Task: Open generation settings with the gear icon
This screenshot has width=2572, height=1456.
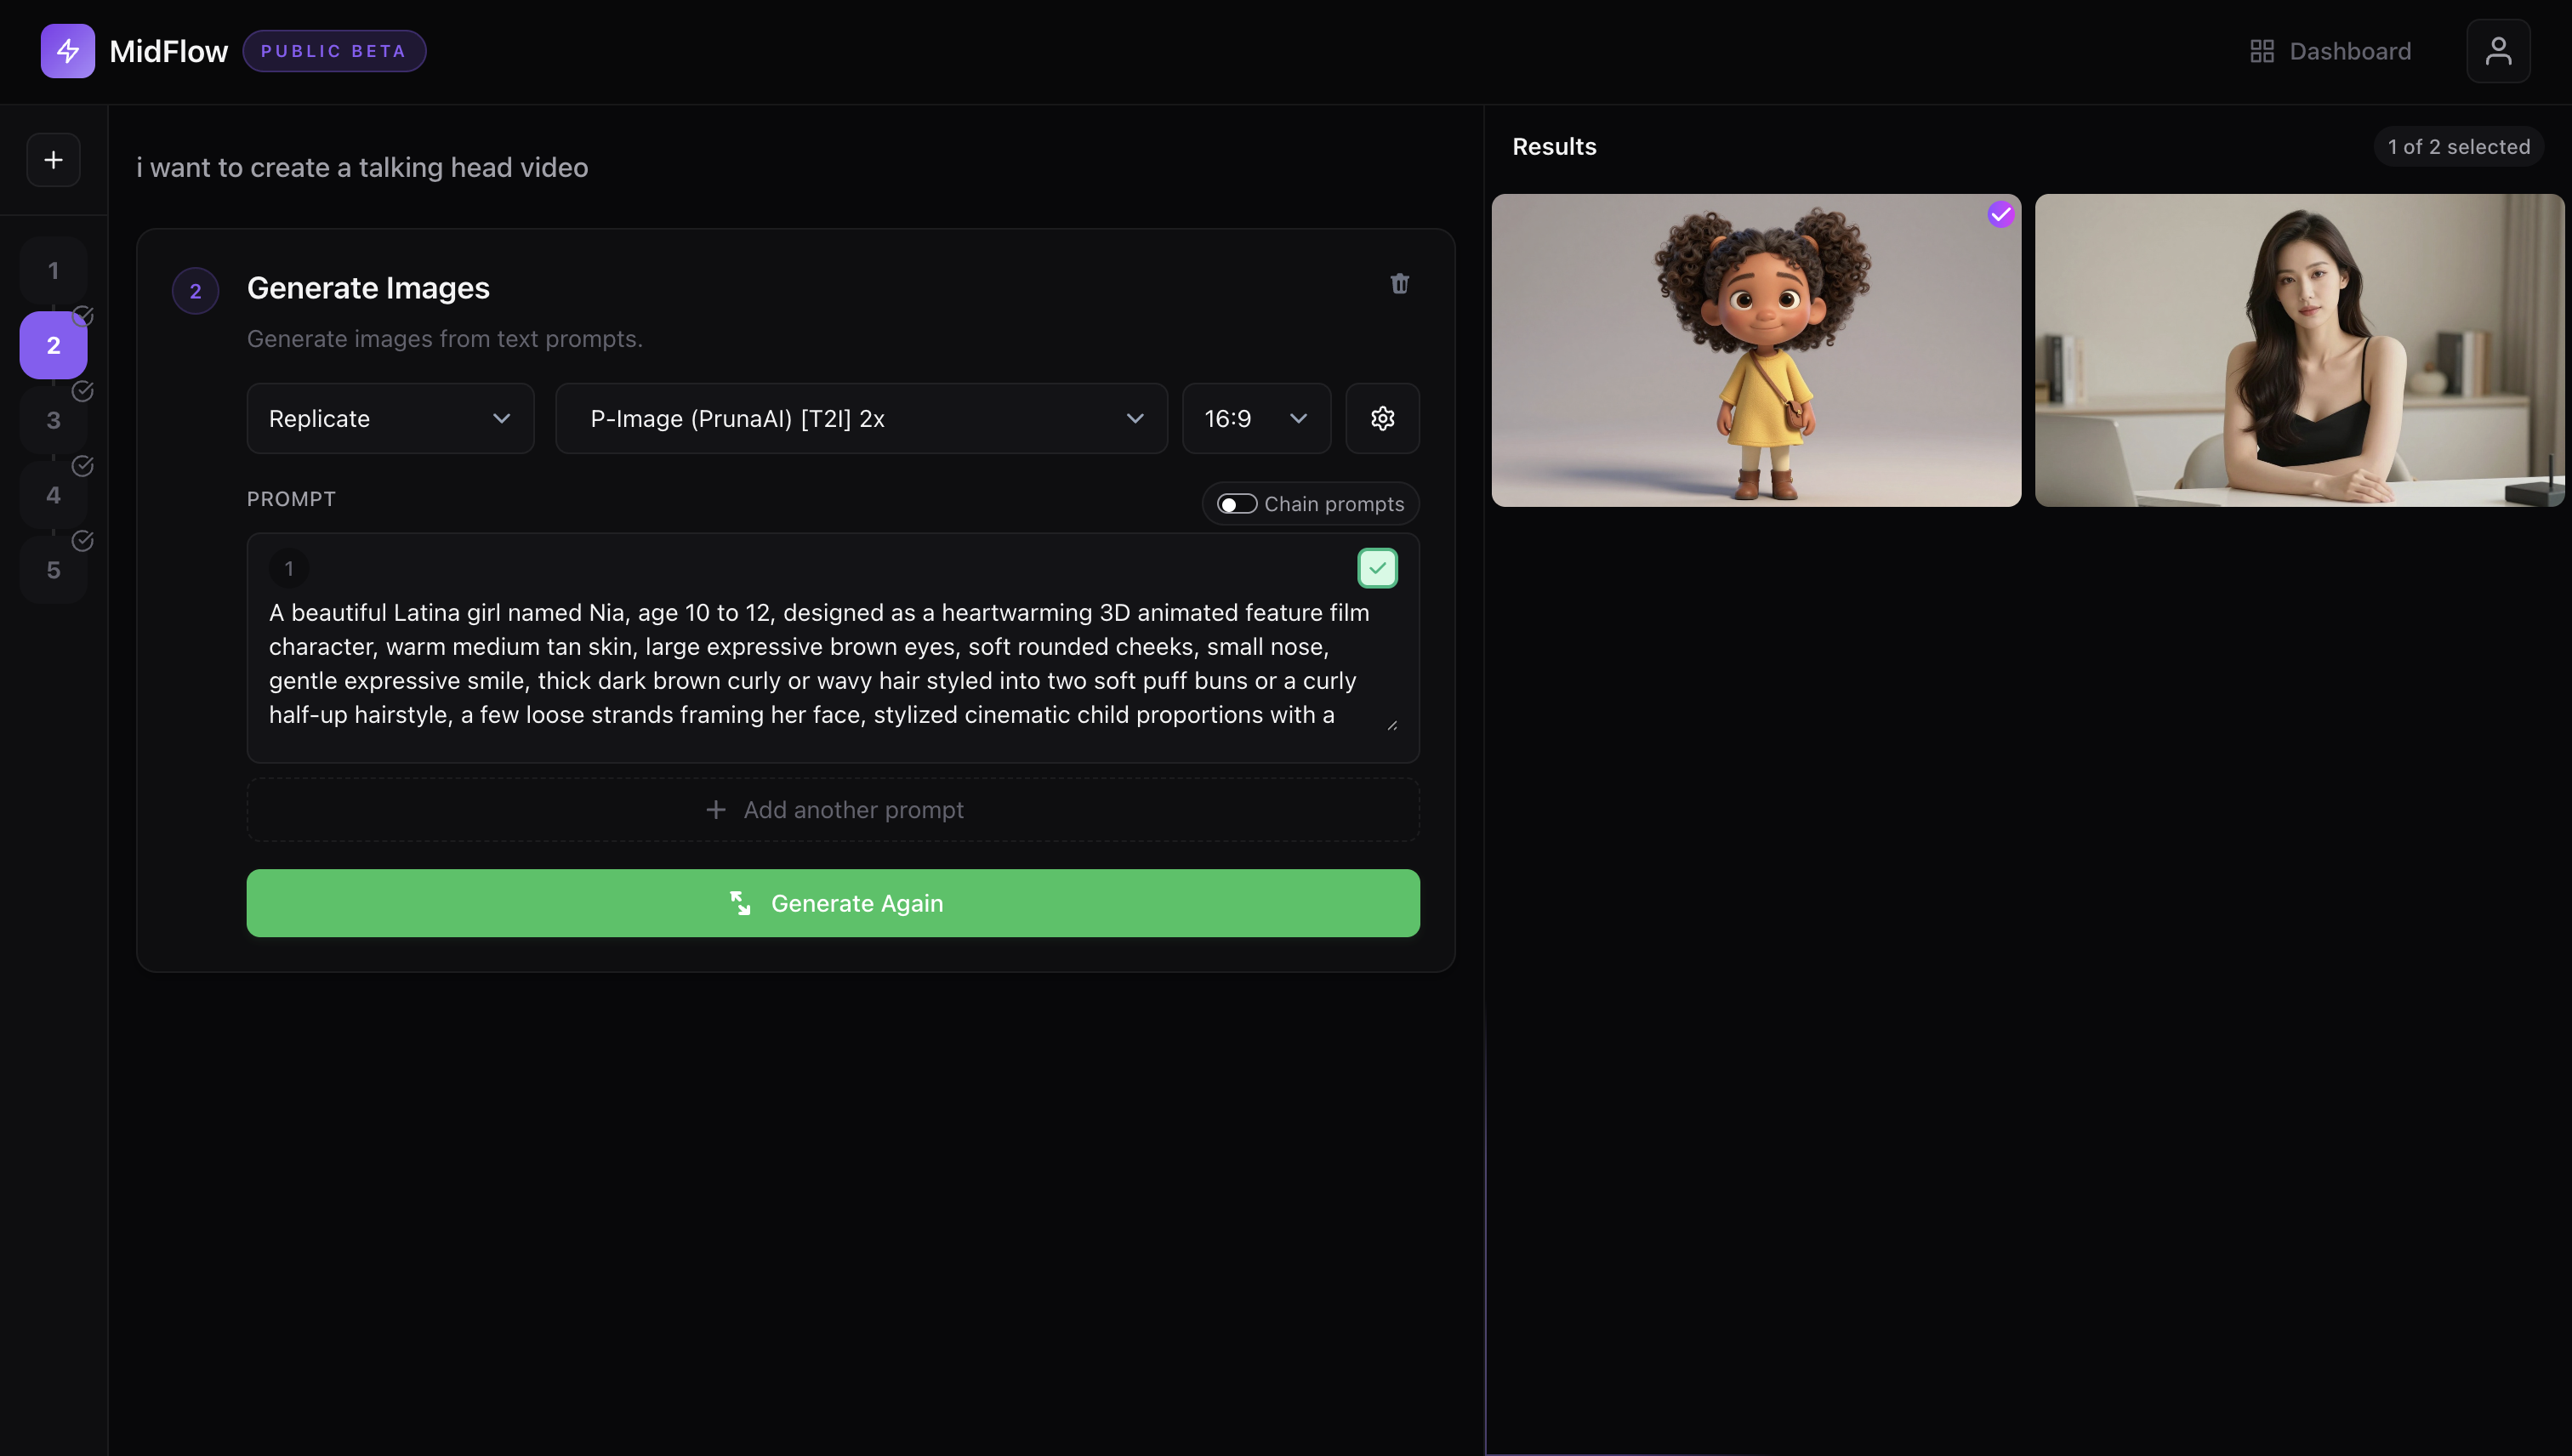Action: click(x=1382, y=418)
